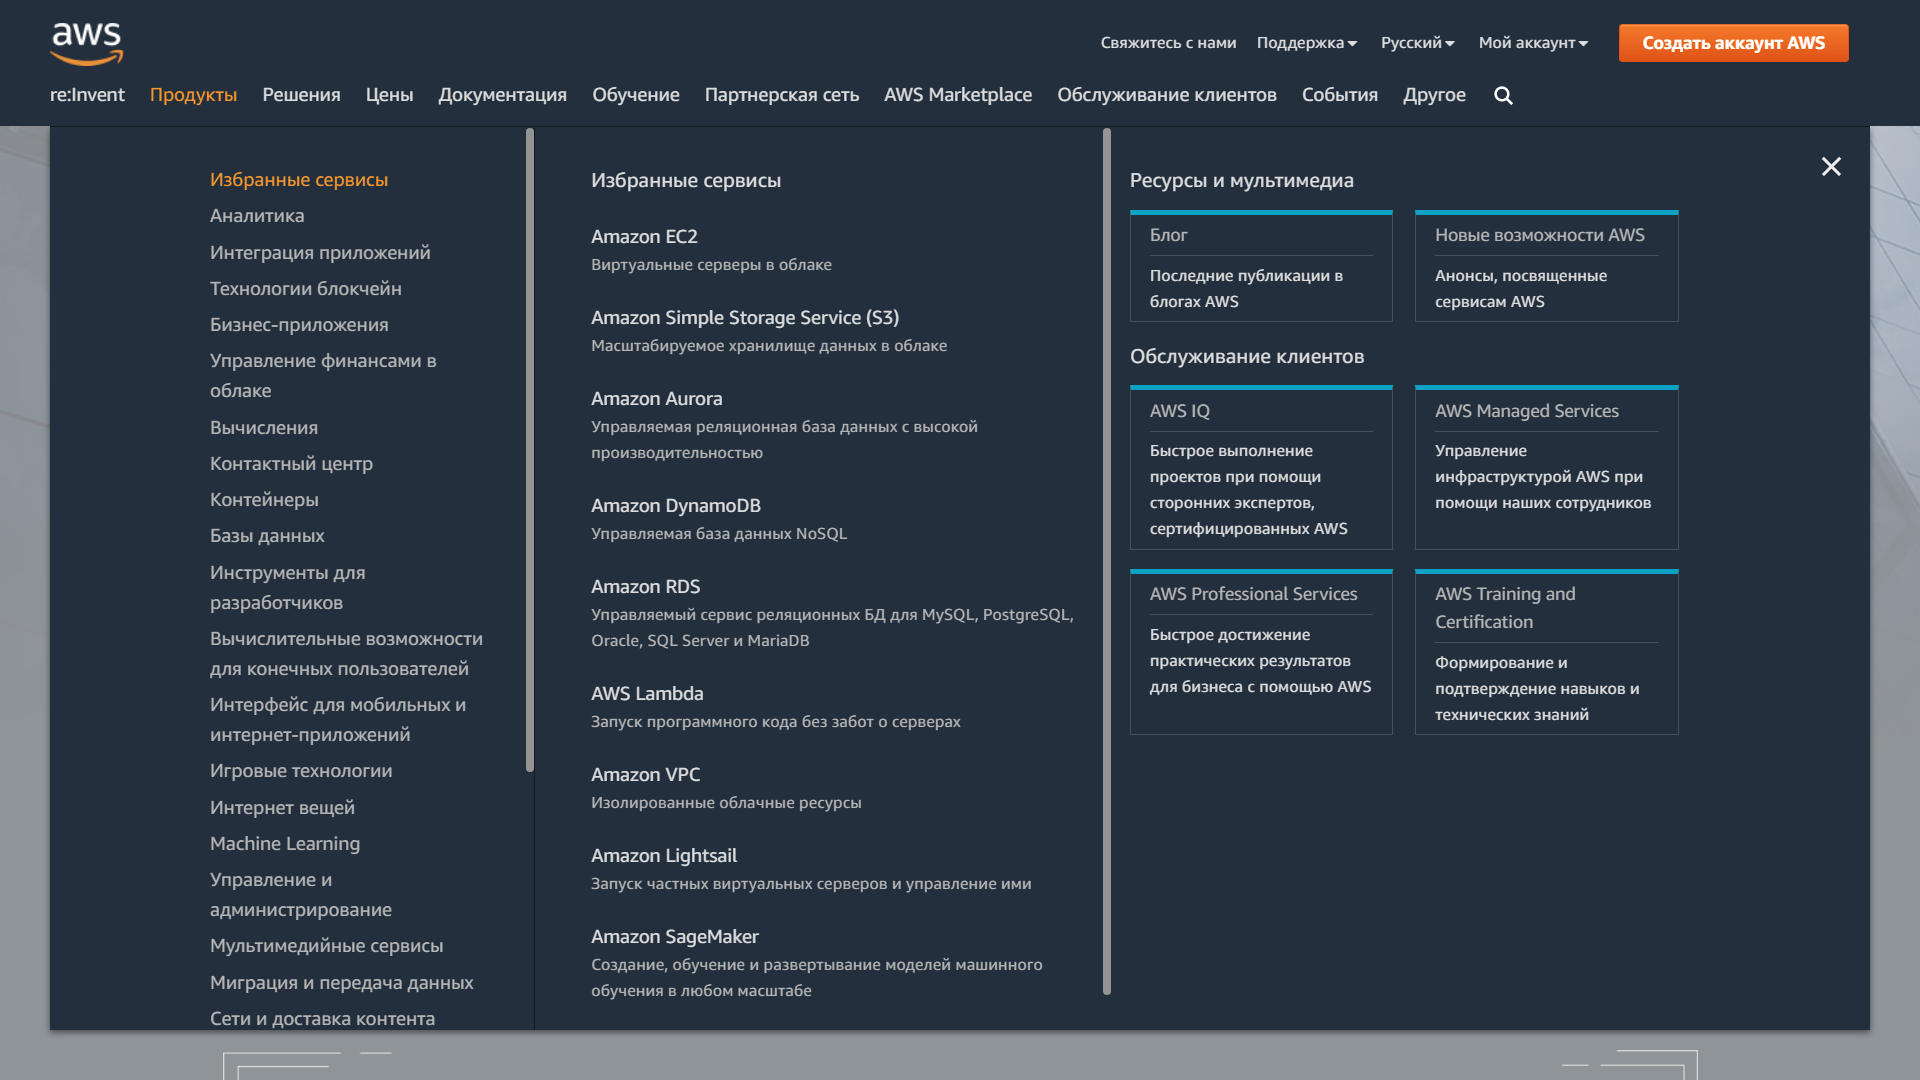Open Amazon Simple Storage Service (S3)
1920x1080 pixels.
pos(745,318)
